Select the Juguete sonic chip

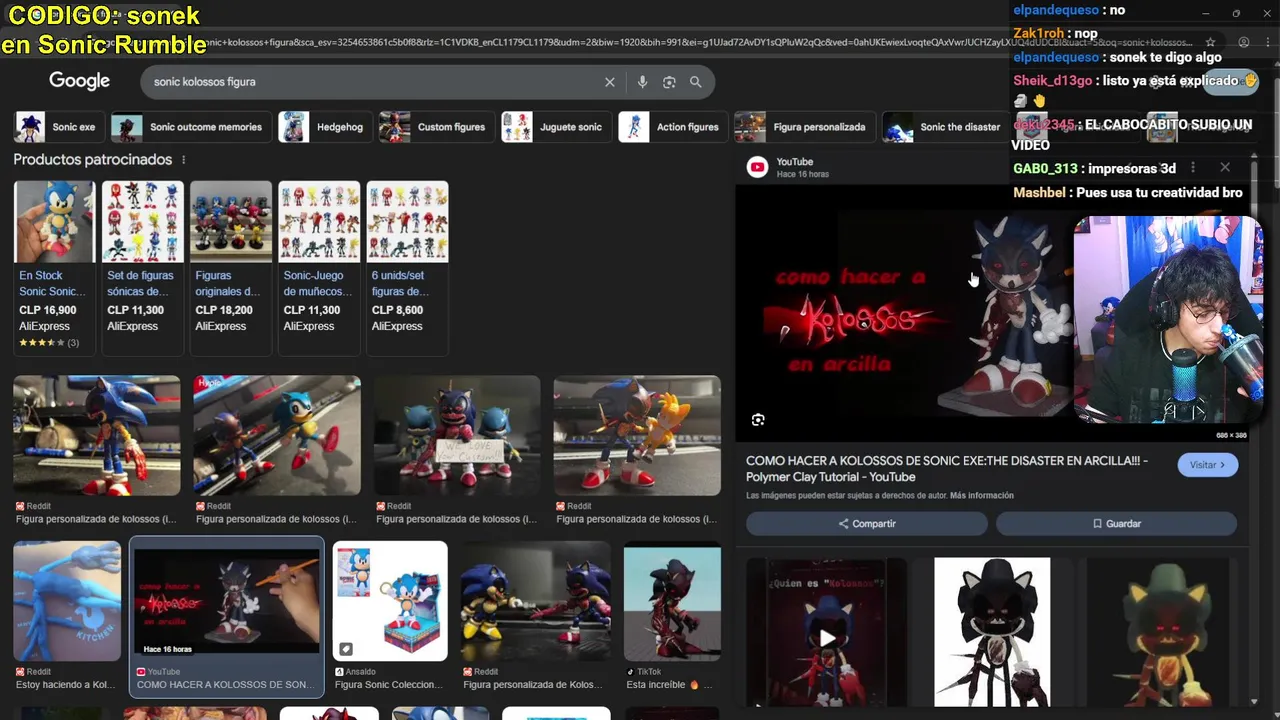point(555,127)
